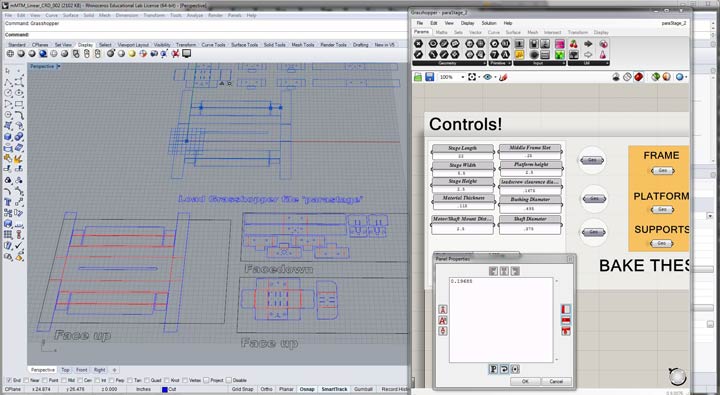Open the Solid Tools toolbar tab in Rhino
Image resolution: width=720 pixels, height=395 pixels.
click(275, 45)
